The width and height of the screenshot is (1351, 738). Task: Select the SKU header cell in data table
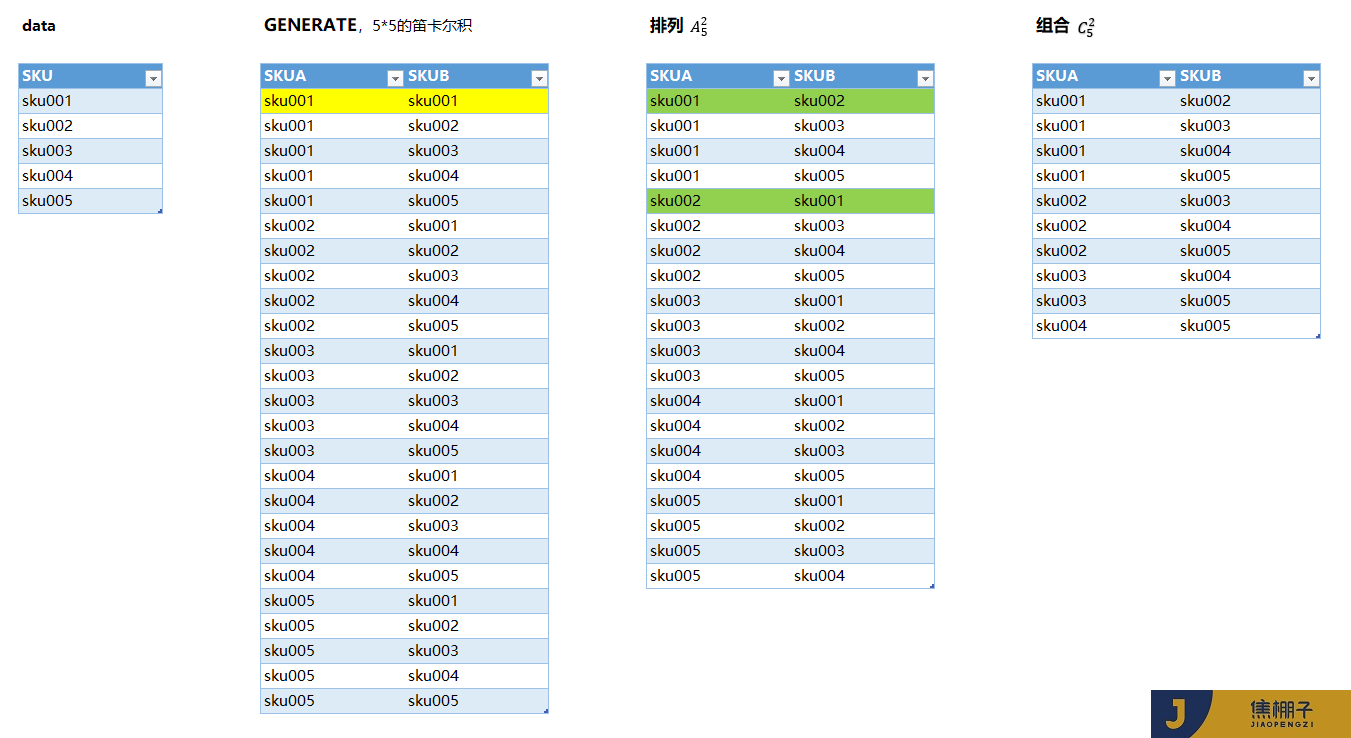[x=90, y=76]
